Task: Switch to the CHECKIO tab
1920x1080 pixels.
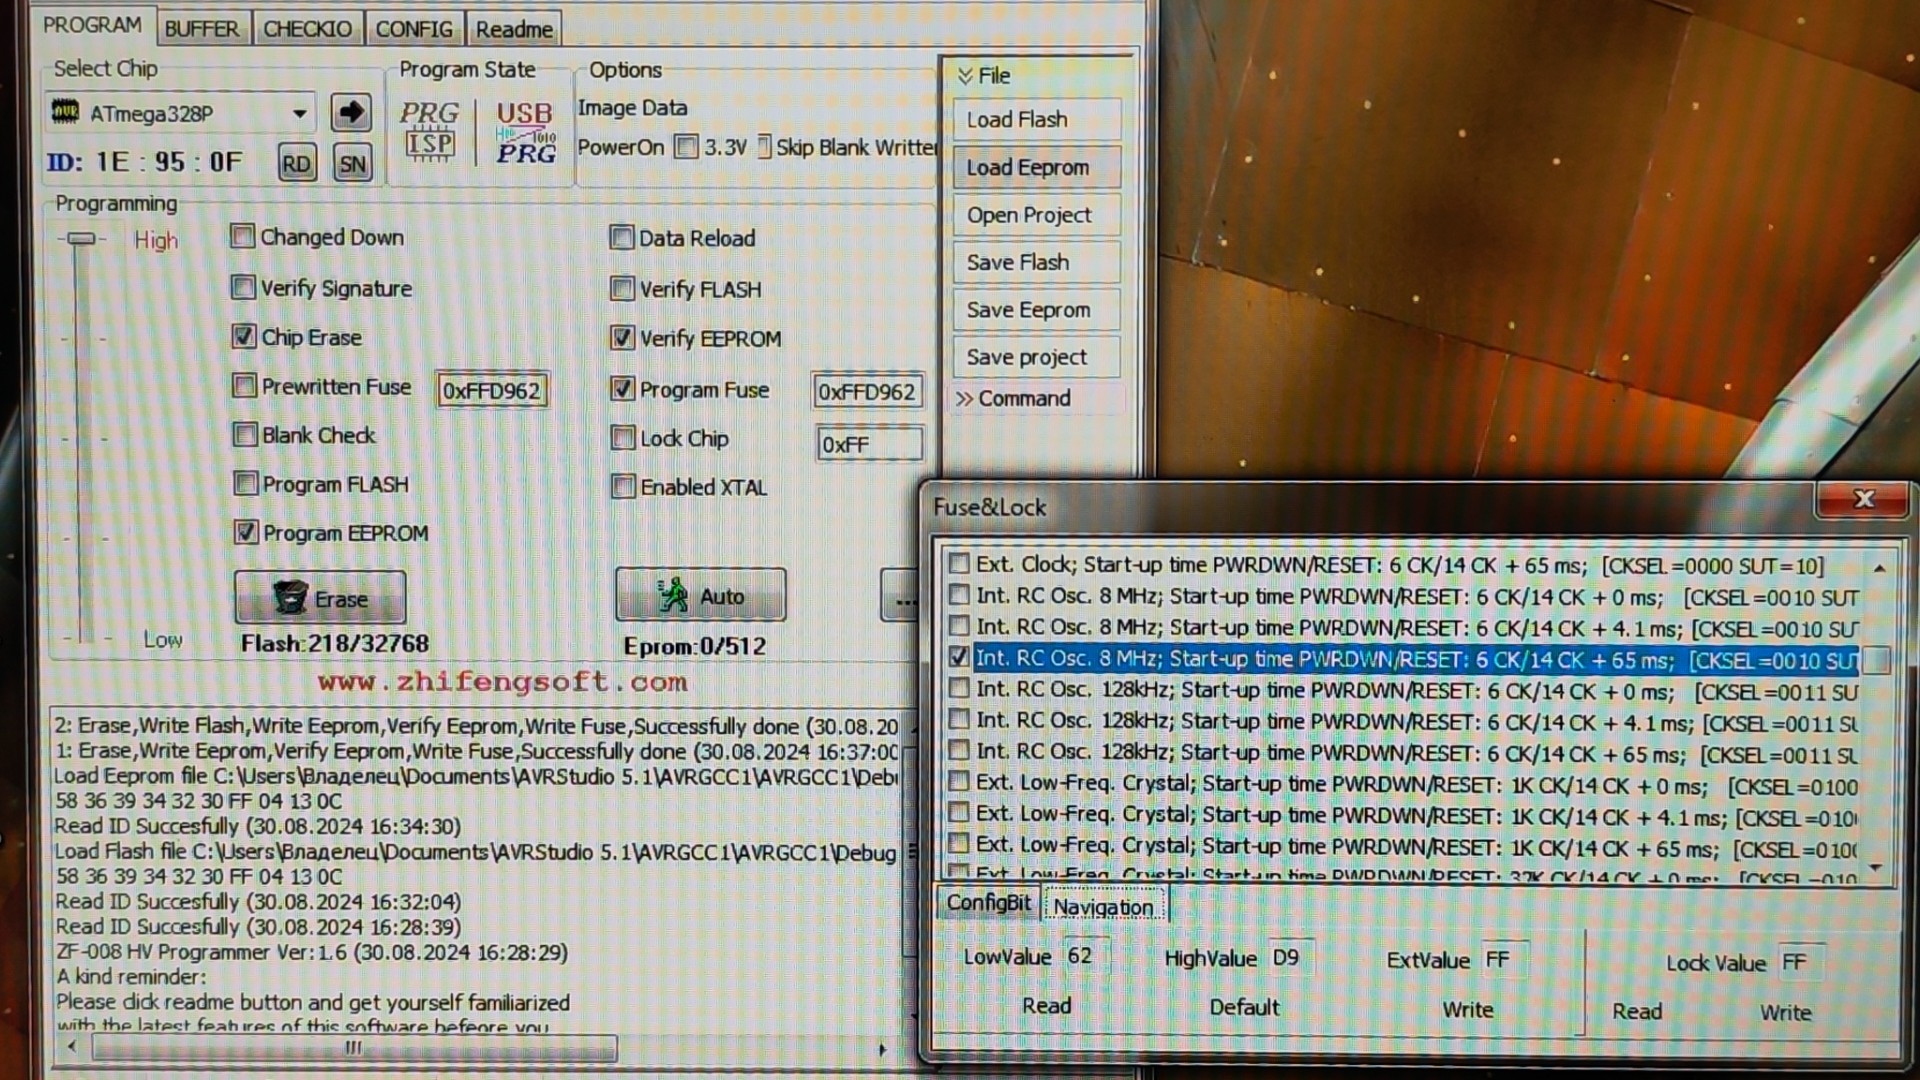Action: 307,29
